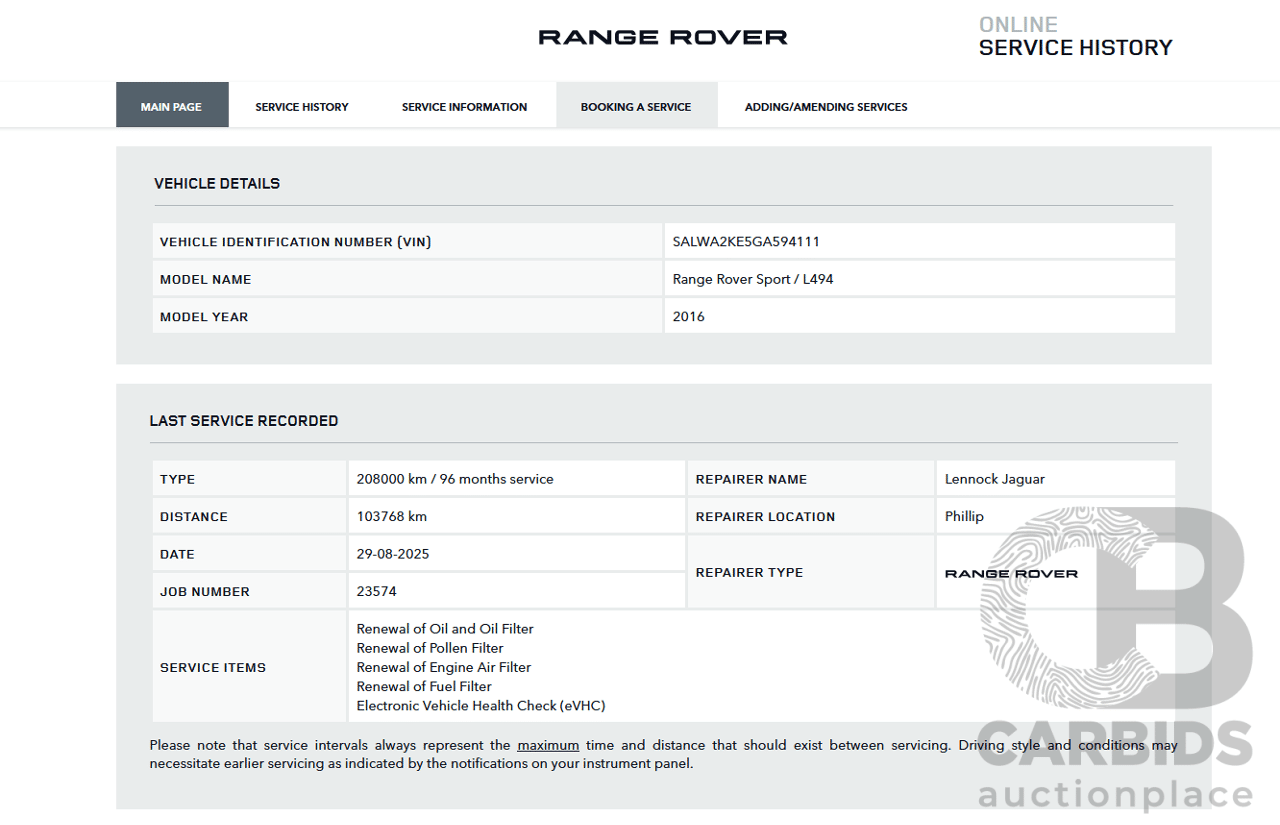
Task: Click the repairer location Phillip
Action: (x=964, y=517)
